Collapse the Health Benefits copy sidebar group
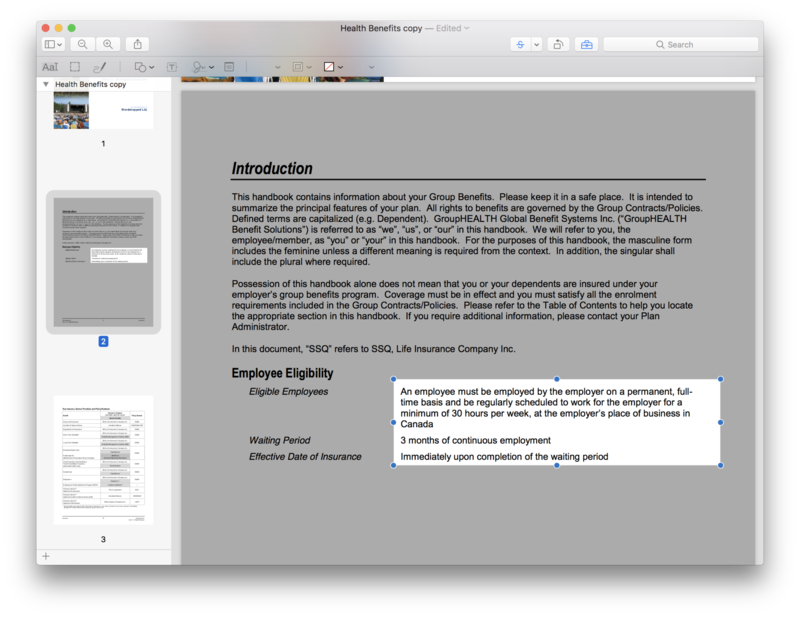 click(x=45, y=85)
